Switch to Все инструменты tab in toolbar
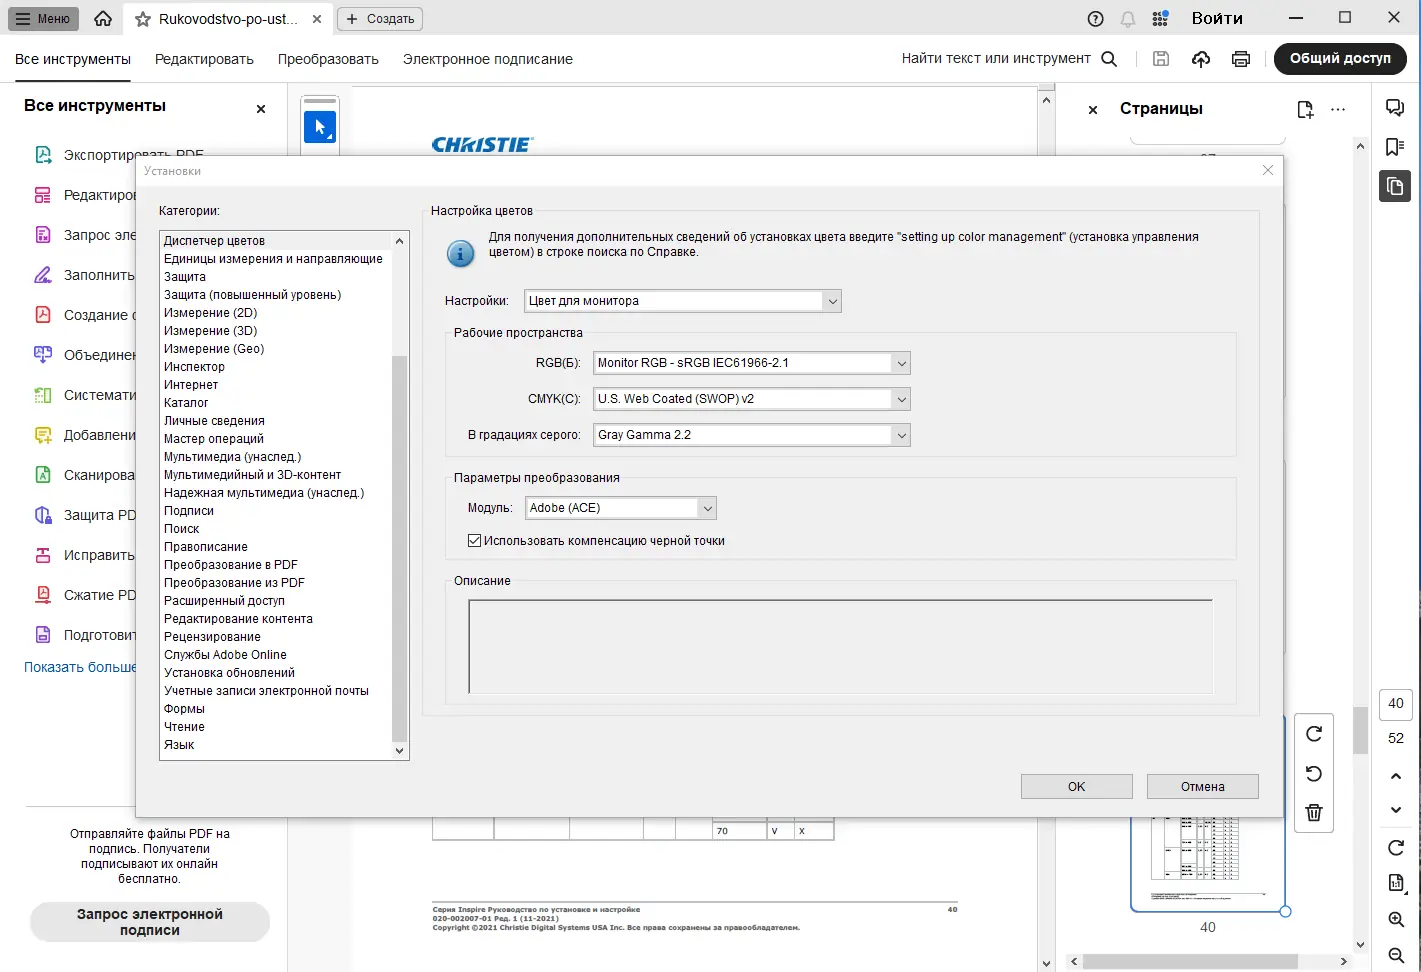 73,59
